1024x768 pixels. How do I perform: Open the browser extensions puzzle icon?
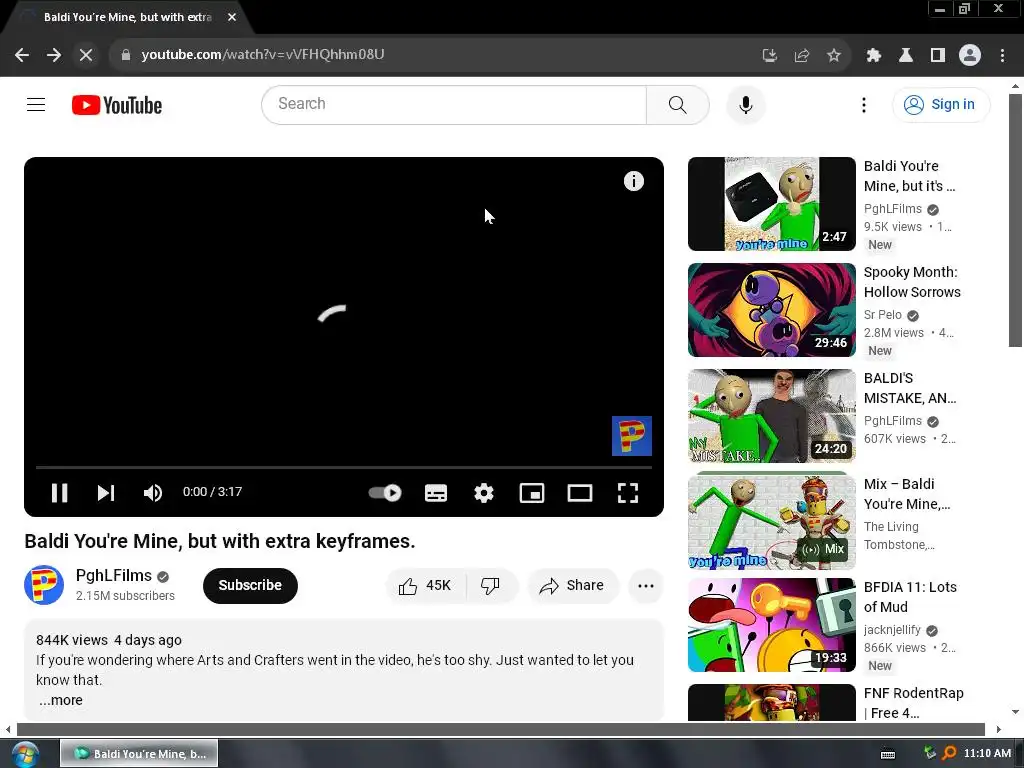(874, 56)
